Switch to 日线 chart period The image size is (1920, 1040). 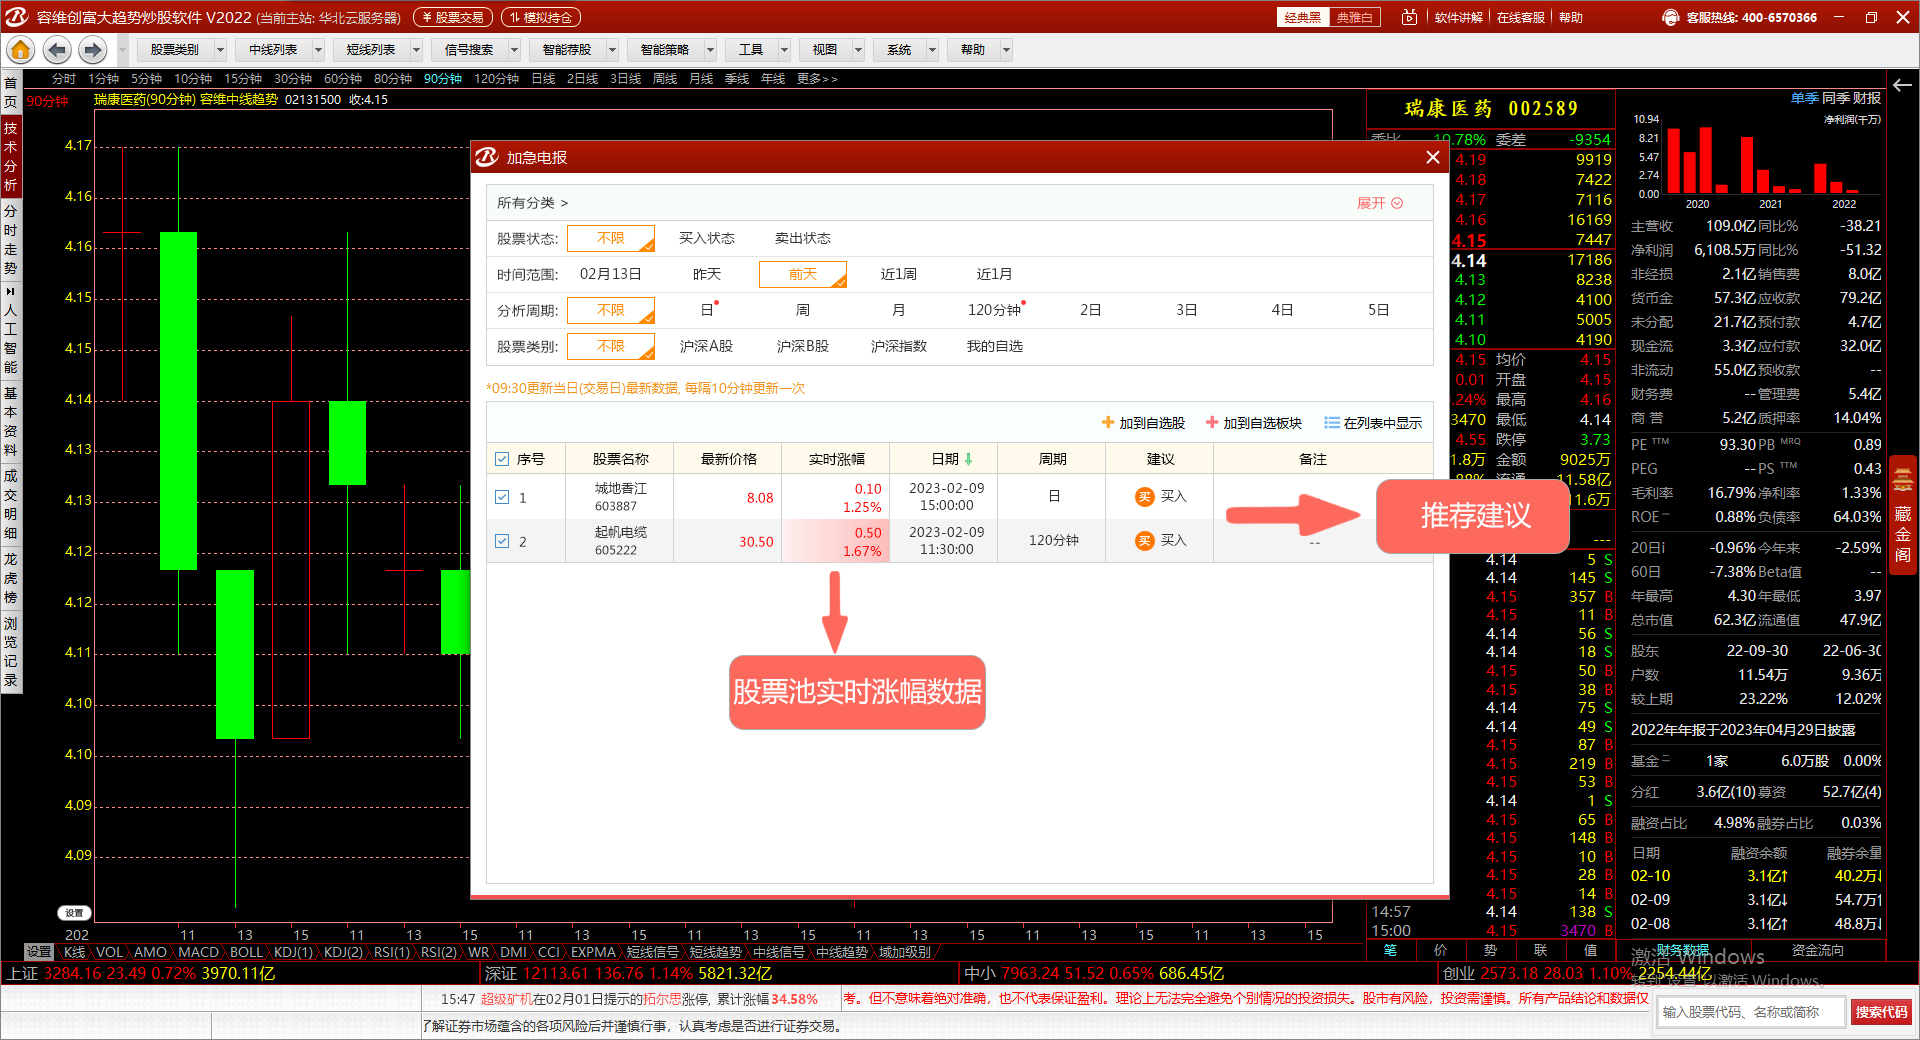543,78
